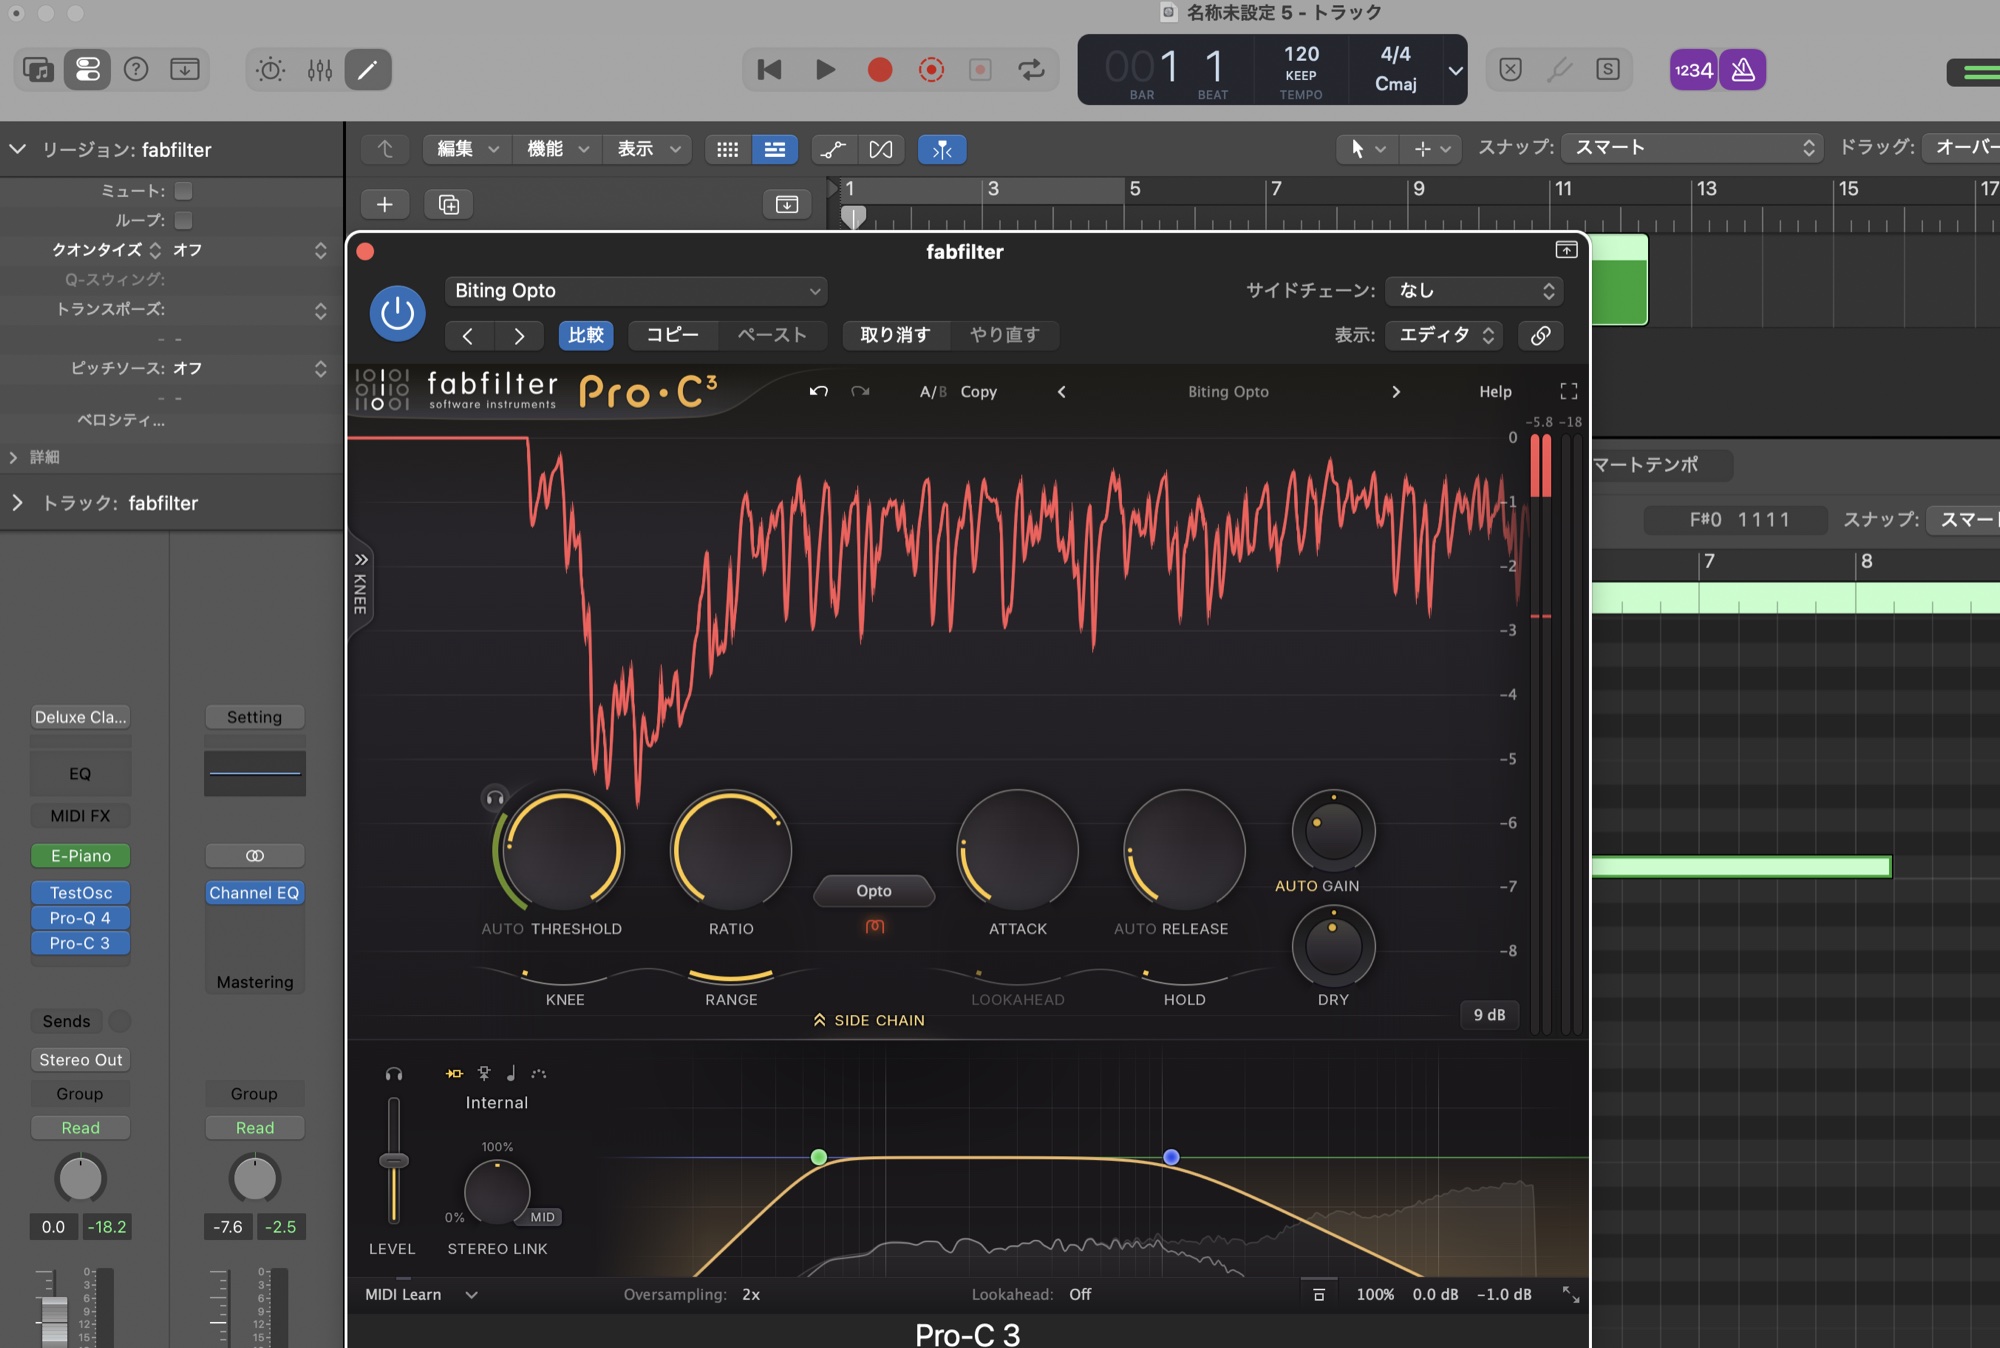Screen dimensions: 2000x1348
Task: Click the Opto compression style button
Action: click(874, 891)
